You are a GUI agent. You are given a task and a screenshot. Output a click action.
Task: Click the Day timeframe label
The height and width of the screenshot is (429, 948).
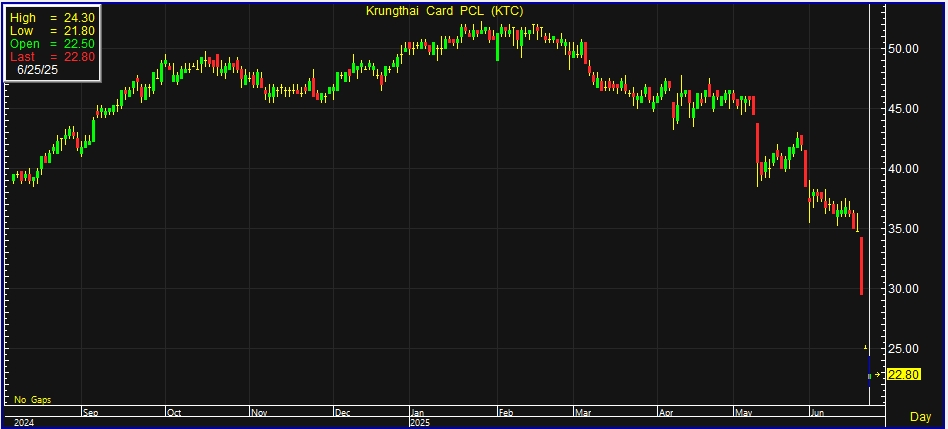tap(920, 415)
